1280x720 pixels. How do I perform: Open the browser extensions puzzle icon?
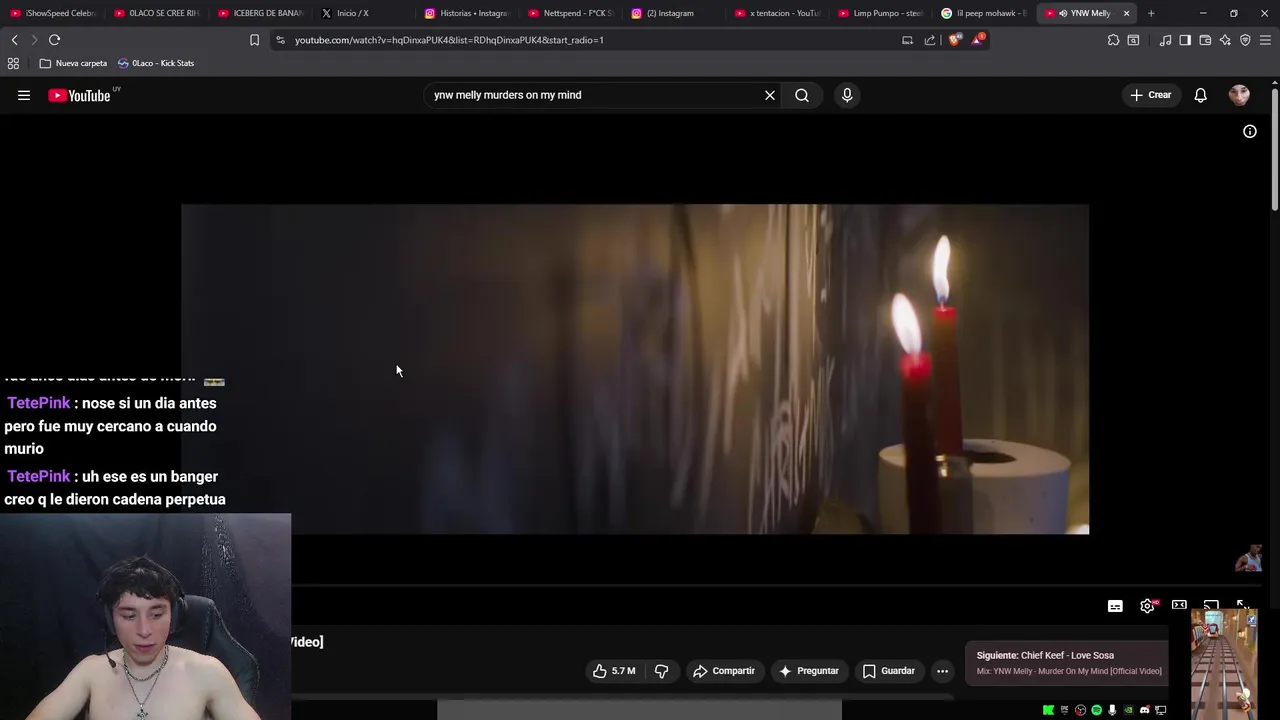[1113, 40]
